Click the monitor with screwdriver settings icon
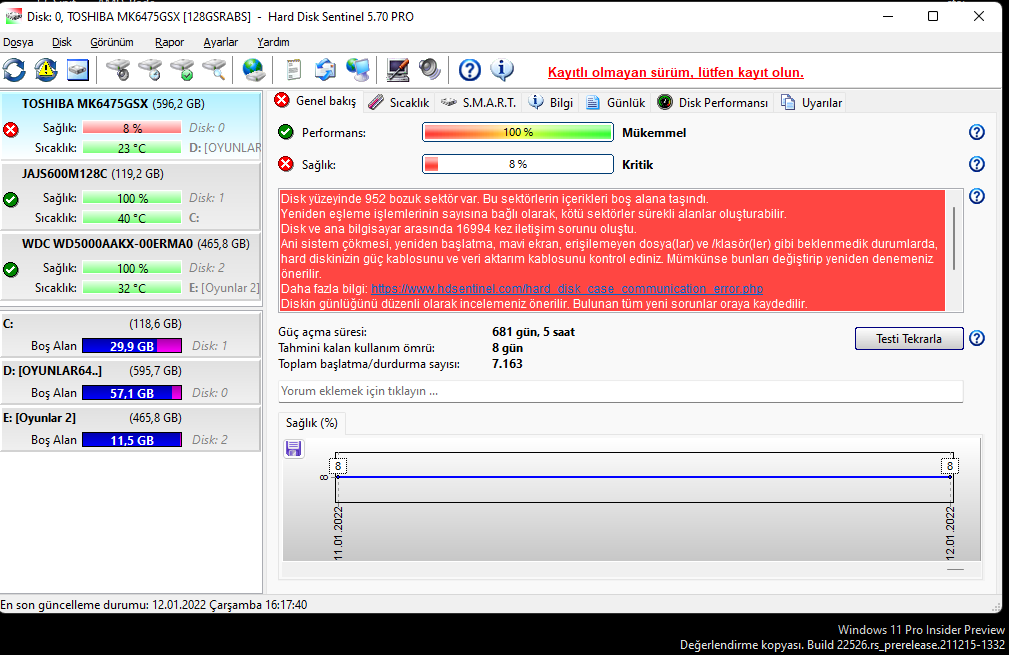 pos(398,70)
